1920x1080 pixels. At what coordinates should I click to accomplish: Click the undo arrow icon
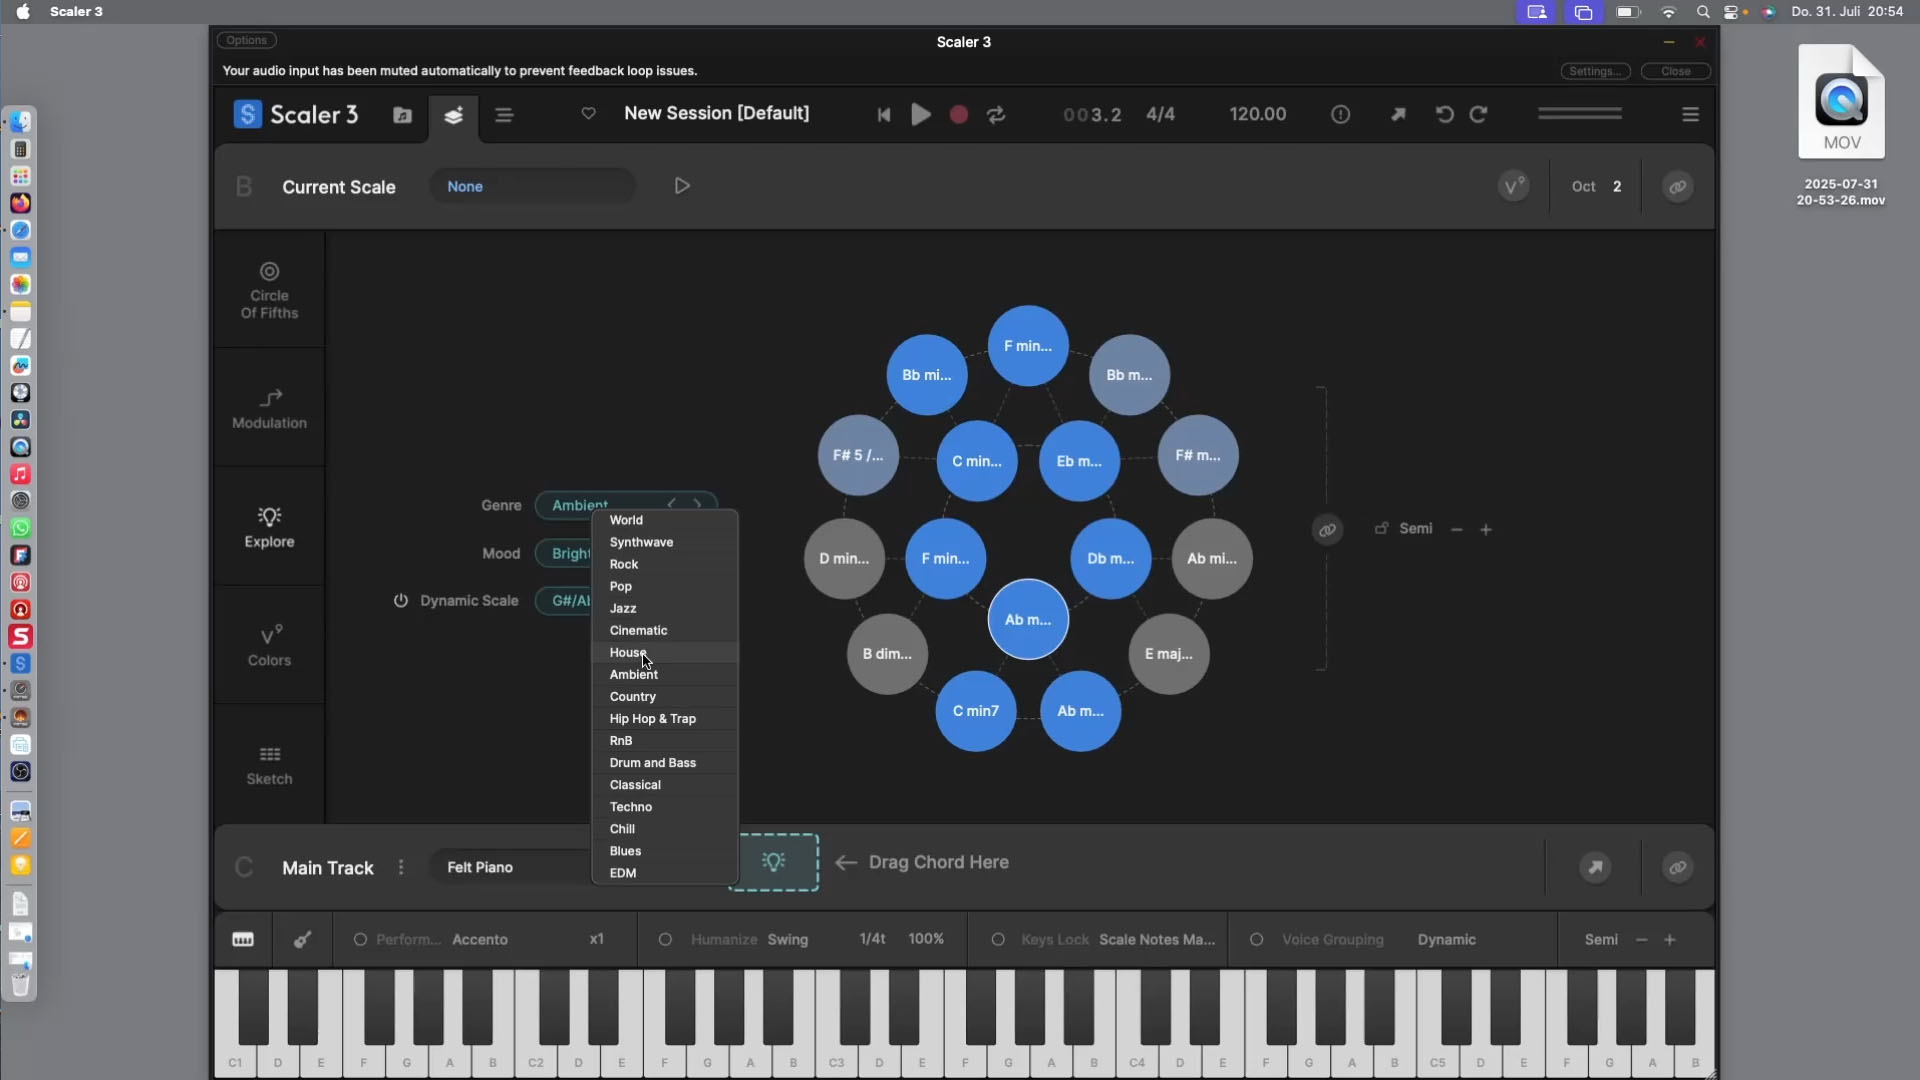click(x=1444, y=114)
